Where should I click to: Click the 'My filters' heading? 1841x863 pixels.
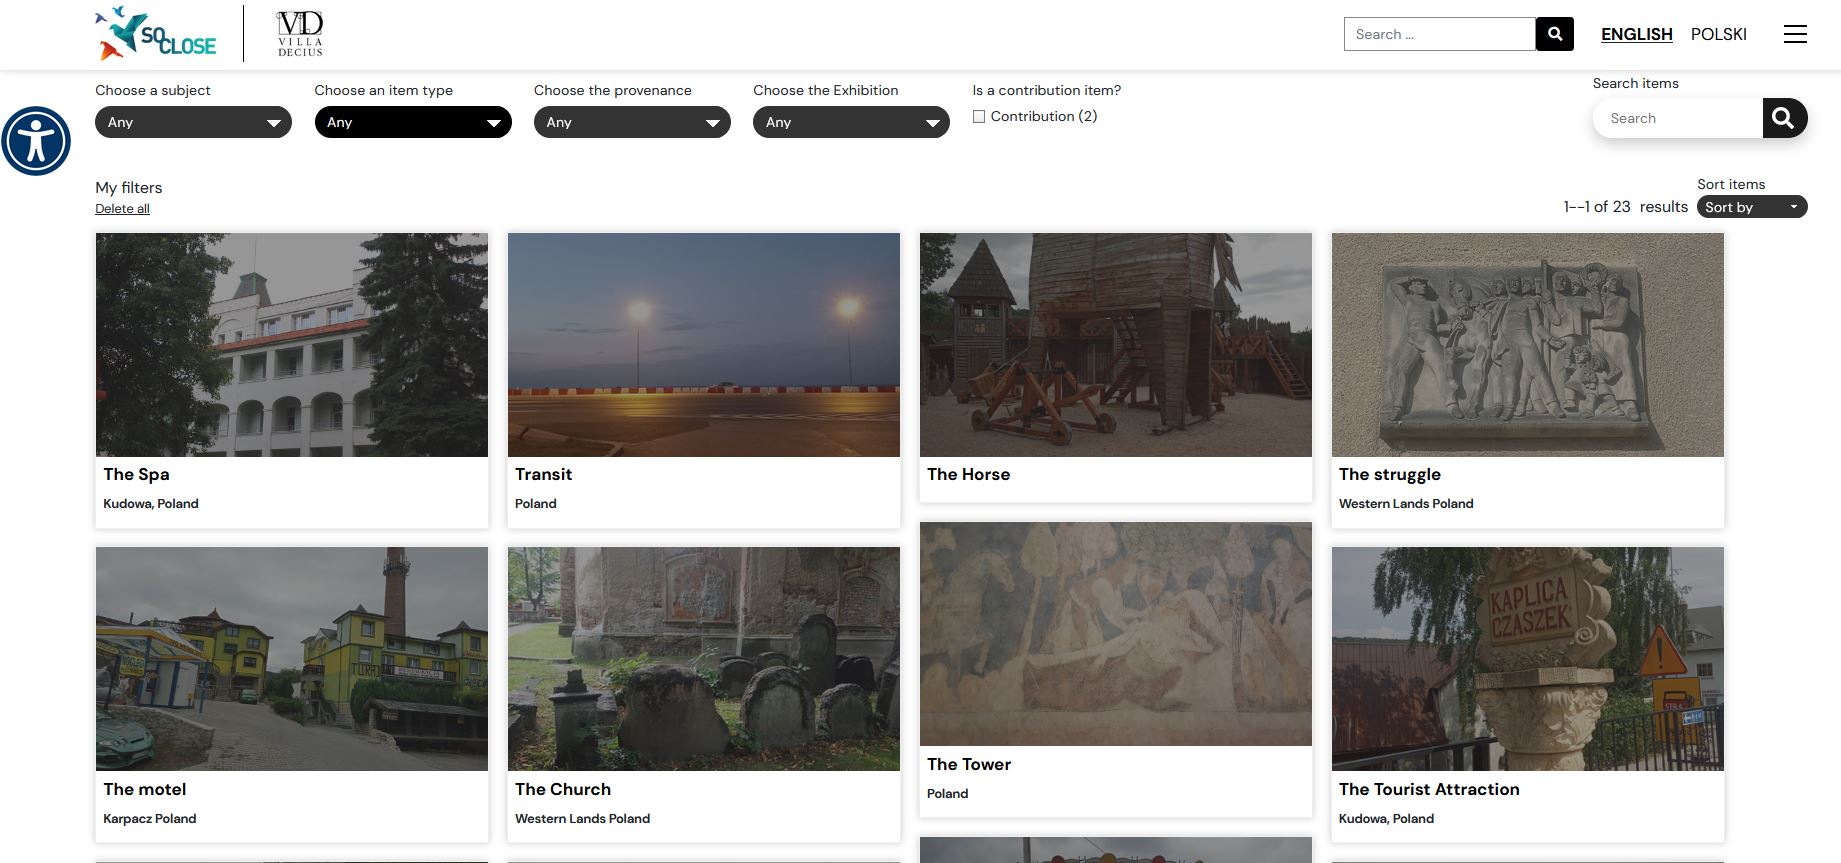pyautogui.click(x=129, y=187)
